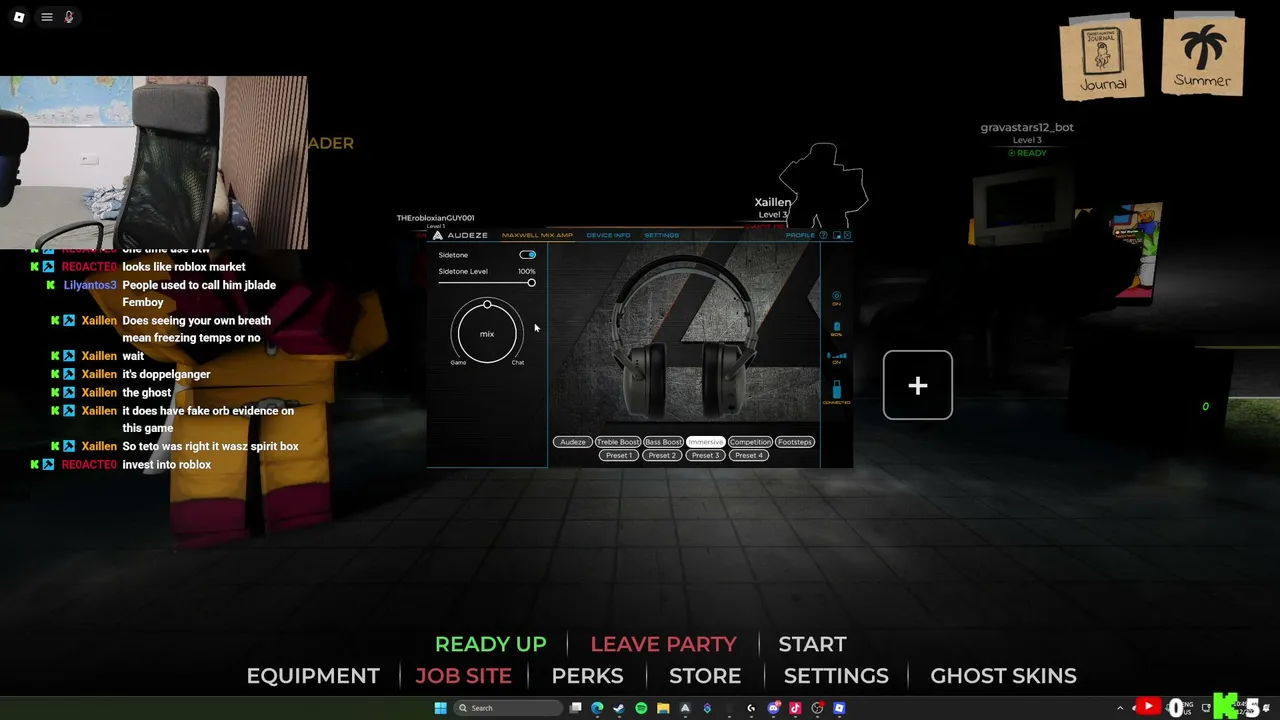Viewport: 1280px width, 720px height.
Task: Toggle the Roblox voice chat microphone
Action: [69, 17]
